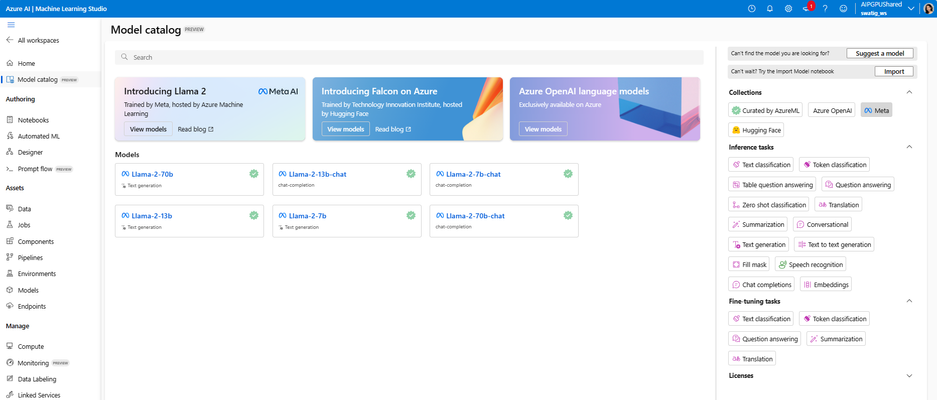This screenshot has height=400, width=937.
Task: Click View models on the Llama 2 banner
Action: (149, 129)
